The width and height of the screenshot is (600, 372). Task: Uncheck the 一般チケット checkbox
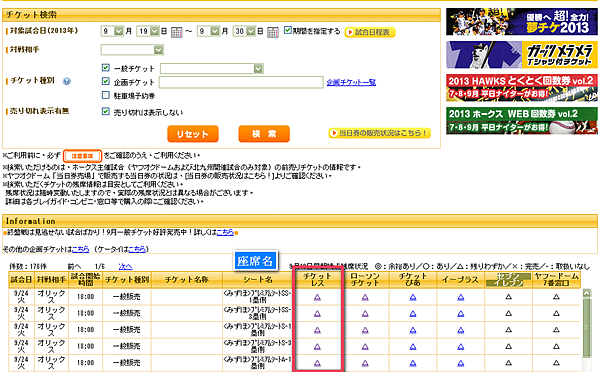click(x=106, y=68)
